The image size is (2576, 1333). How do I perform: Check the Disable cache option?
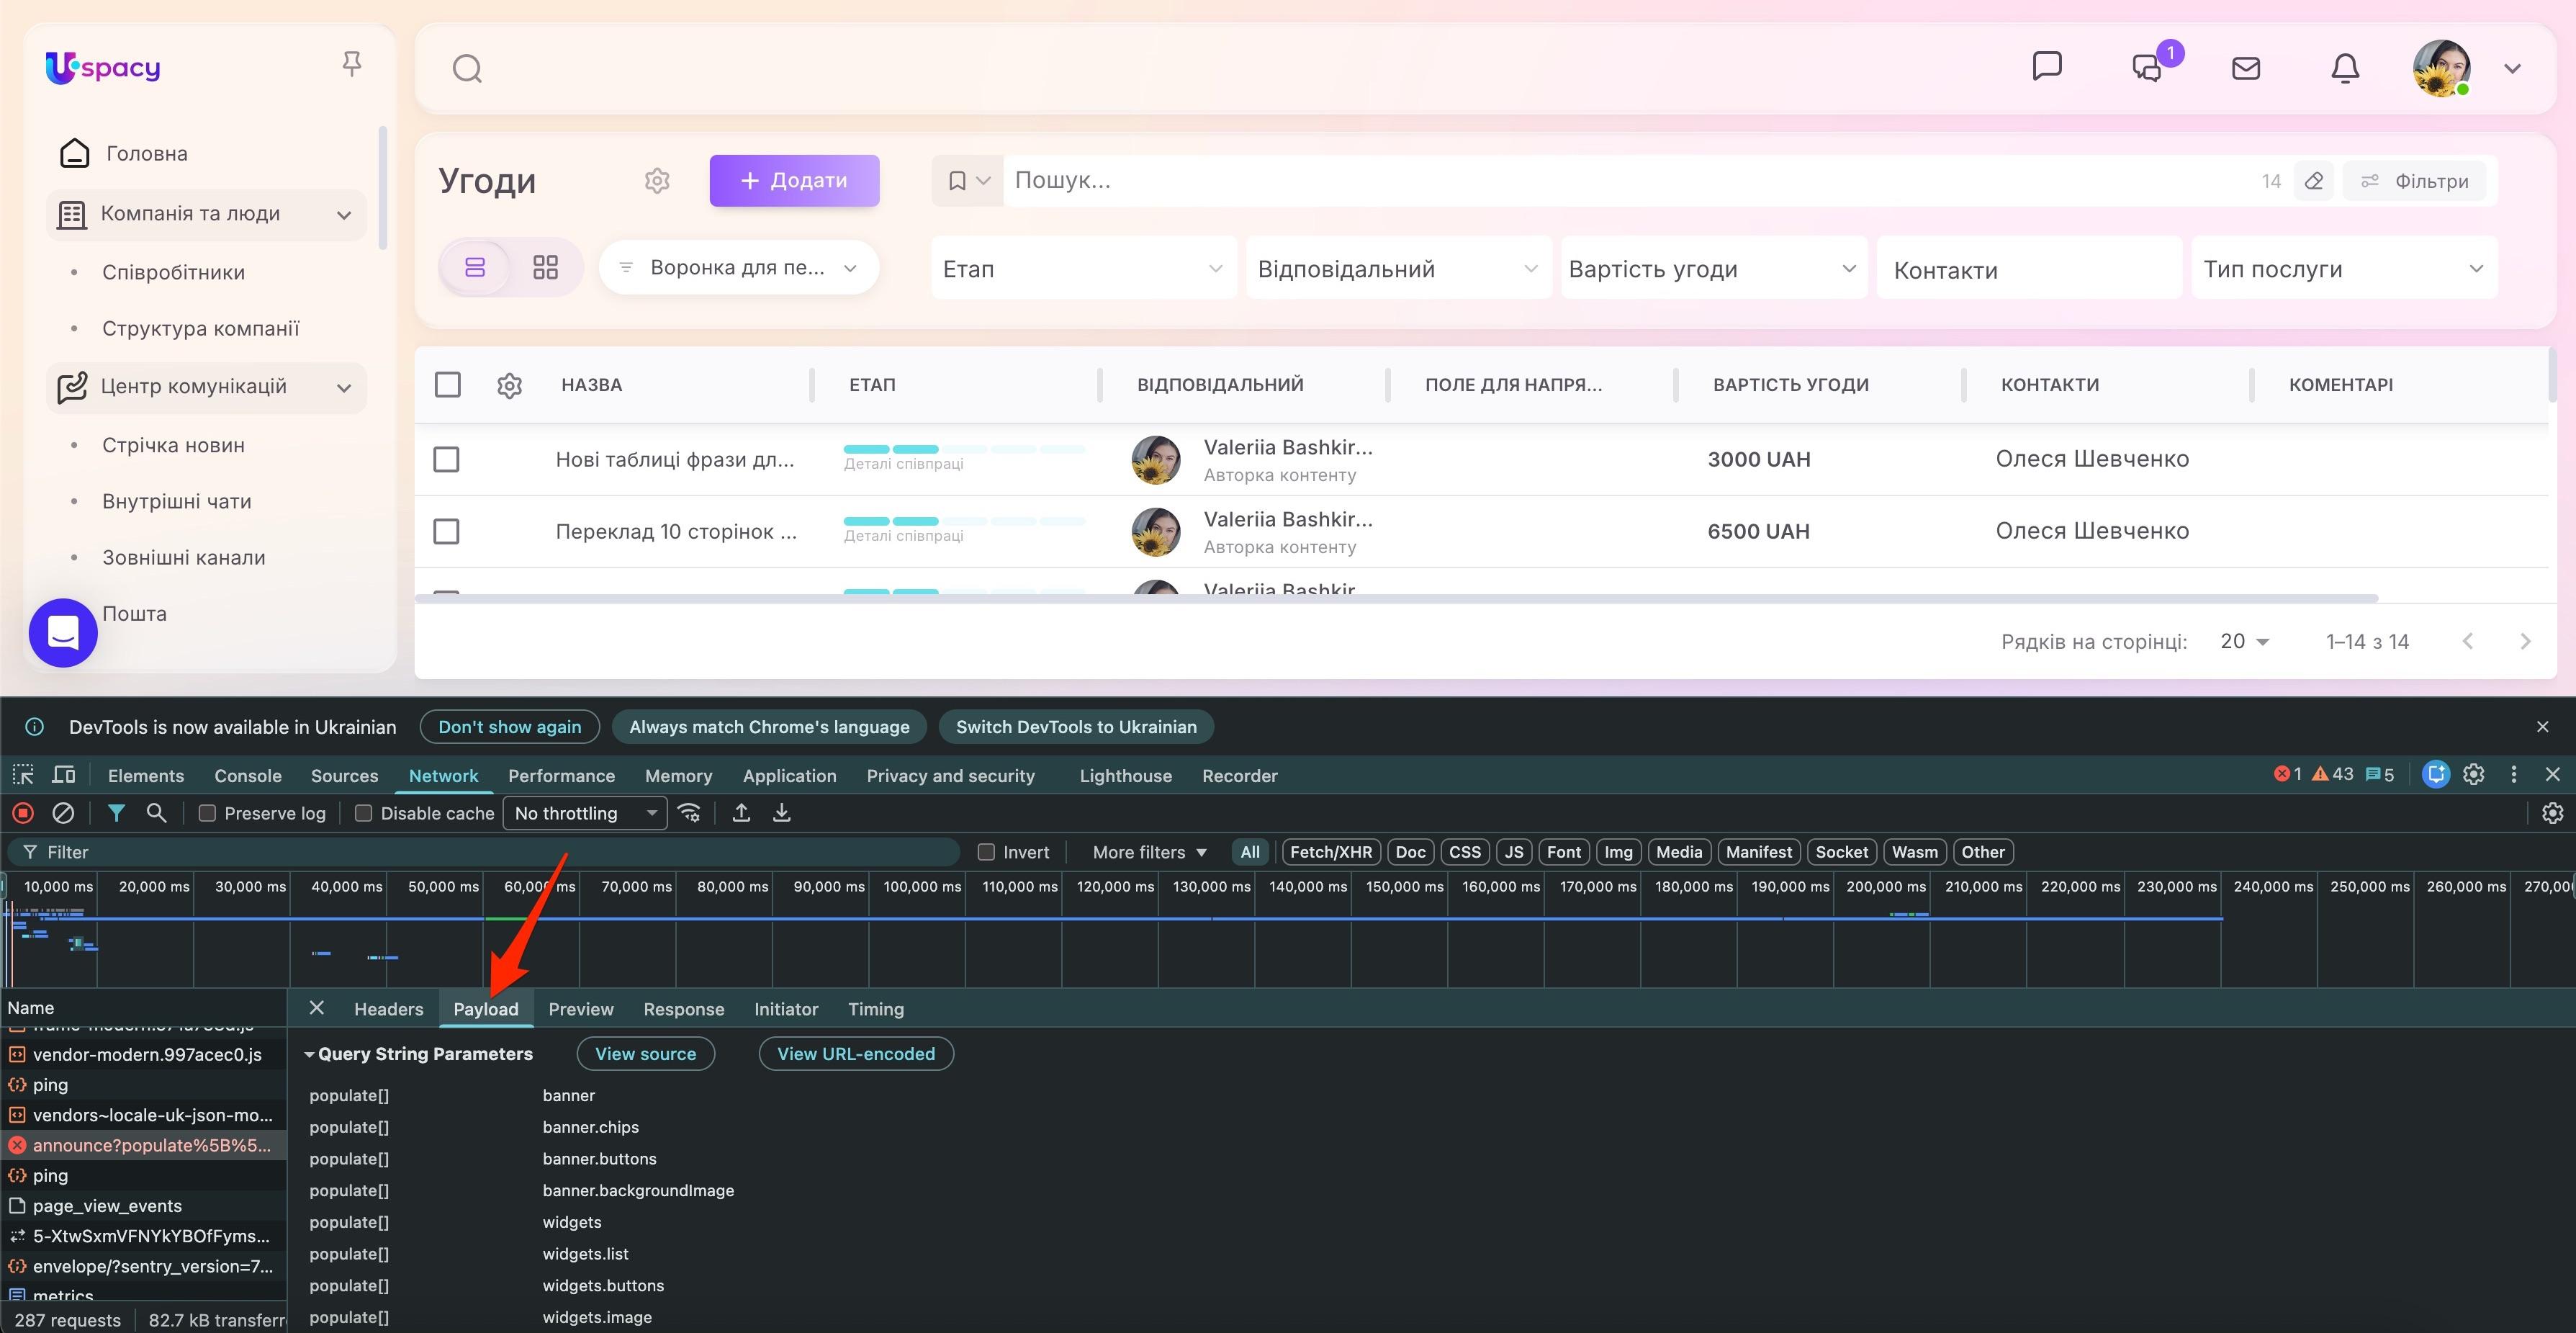point(364,813)
